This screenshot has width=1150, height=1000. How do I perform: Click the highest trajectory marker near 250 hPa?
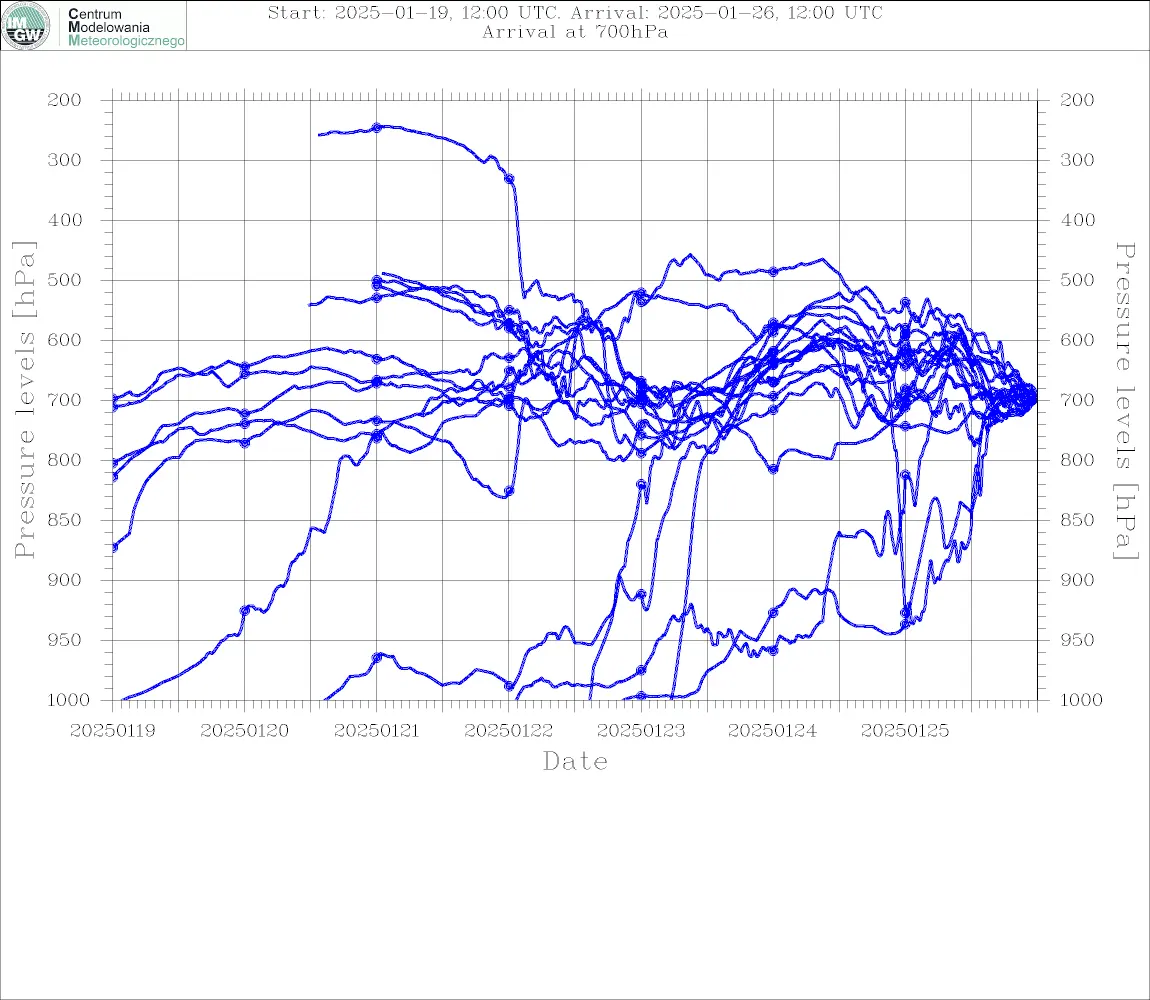coord(377,128)
